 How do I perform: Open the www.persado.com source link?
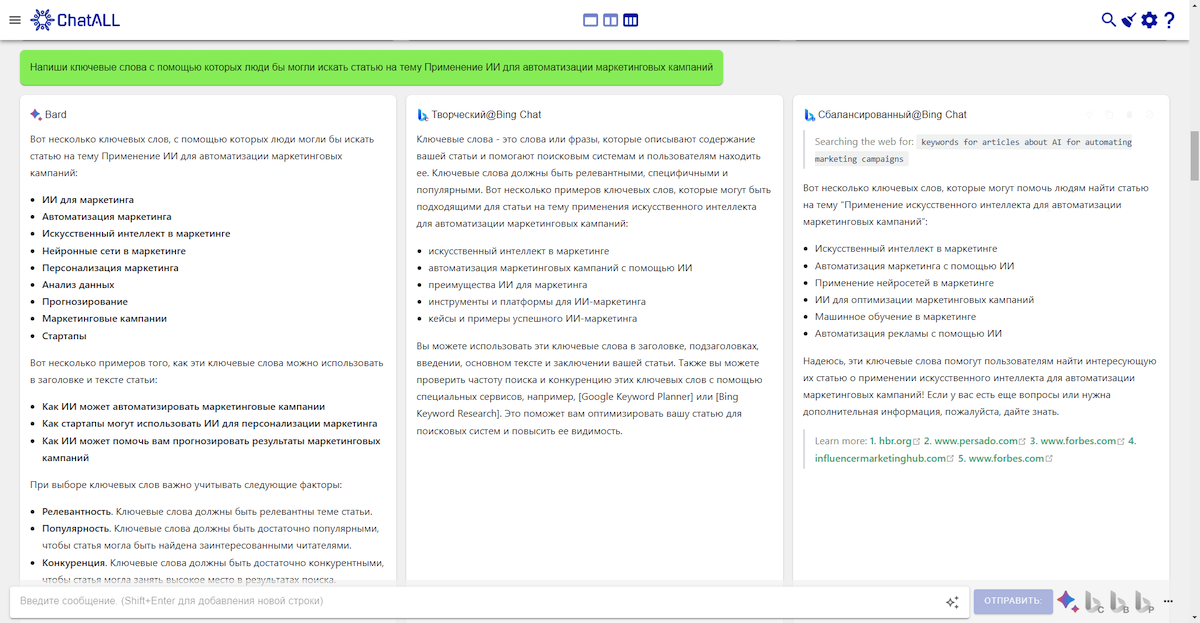pyautogui.click(x=975, y=441)
